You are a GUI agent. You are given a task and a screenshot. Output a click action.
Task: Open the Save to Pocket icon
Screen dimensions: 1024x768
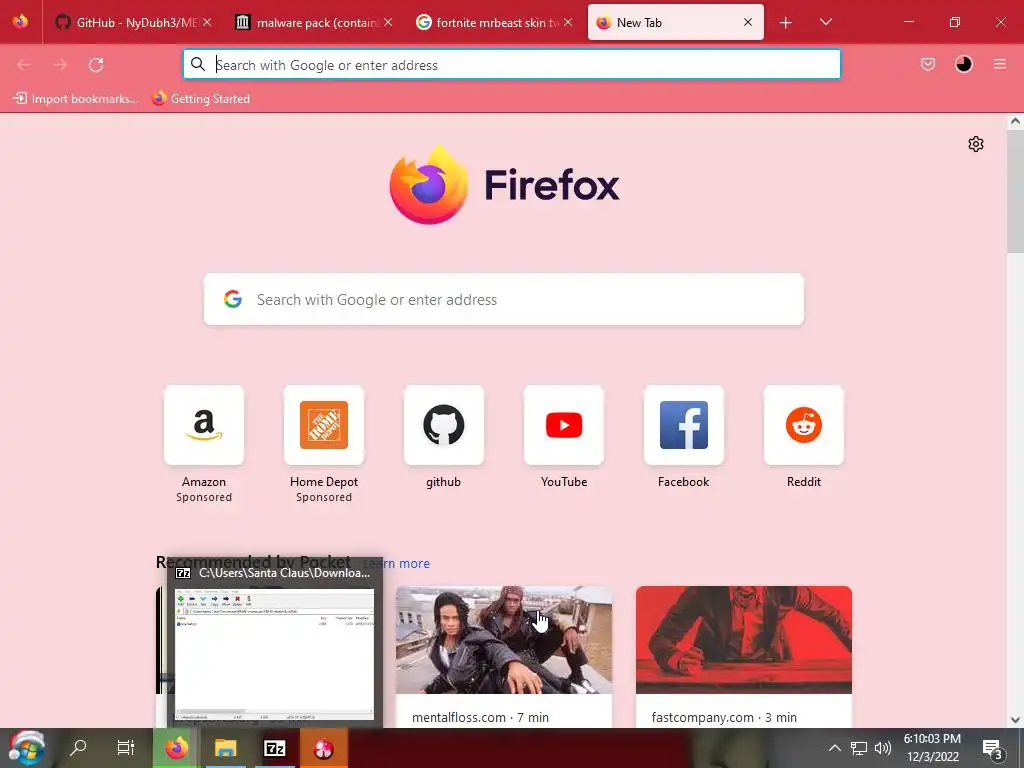(x=927, y=64)
